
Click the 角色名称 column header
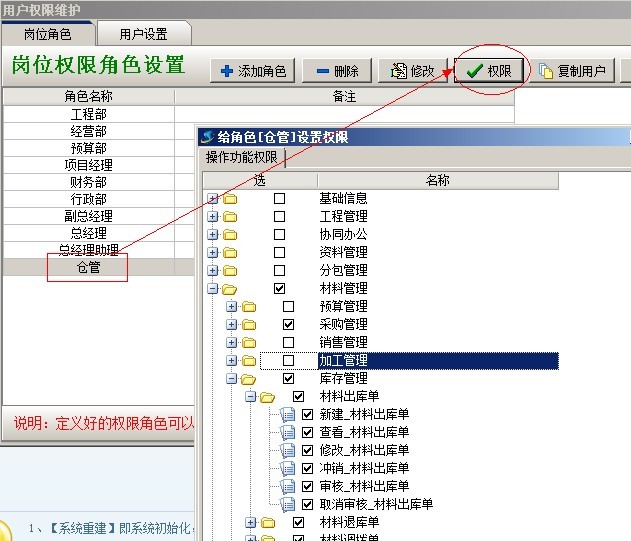(88, 97)
